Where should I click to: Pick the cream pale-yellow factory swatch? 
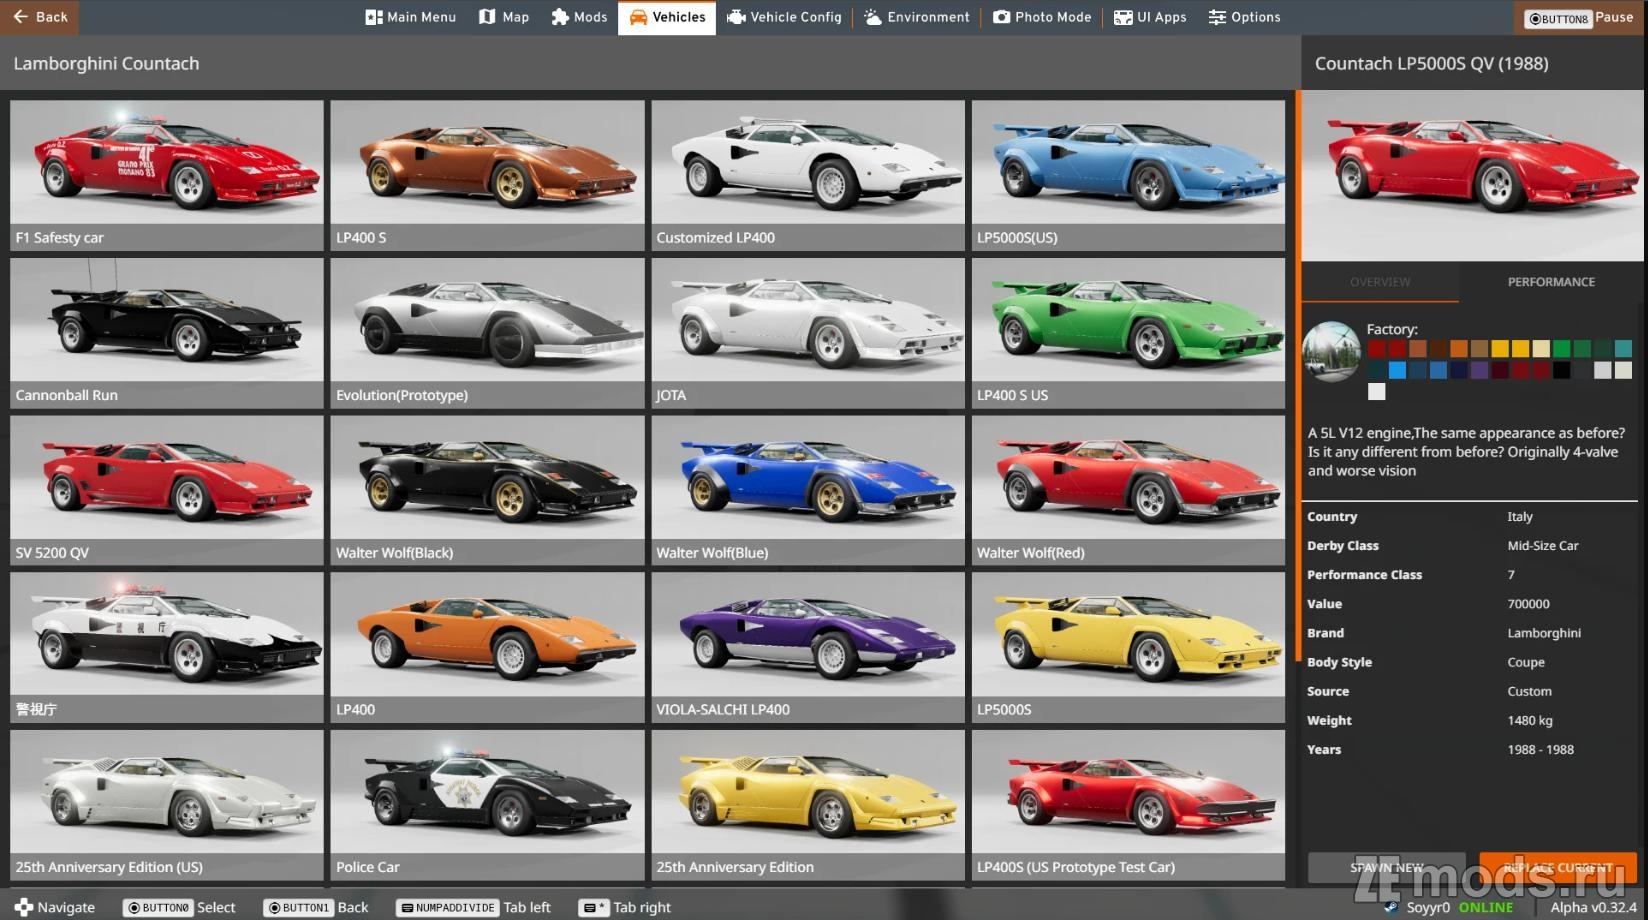tap(1541, 348)
